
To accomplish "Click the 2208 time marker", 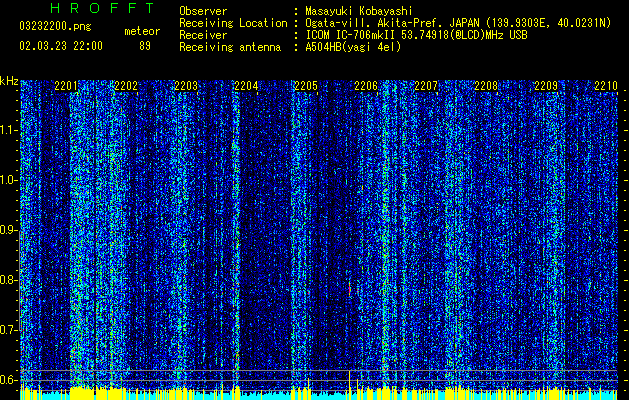I will (486, 86).
